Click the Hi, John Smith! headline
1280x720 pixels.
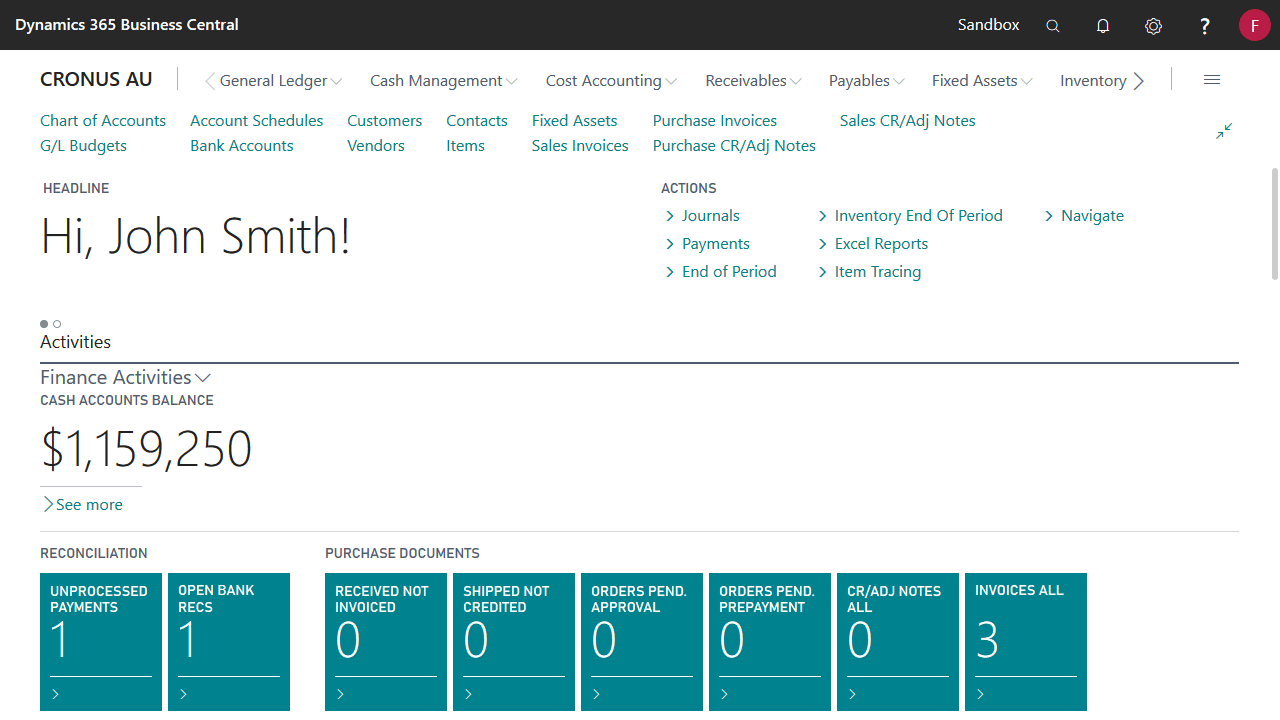(x=195, y=237)
